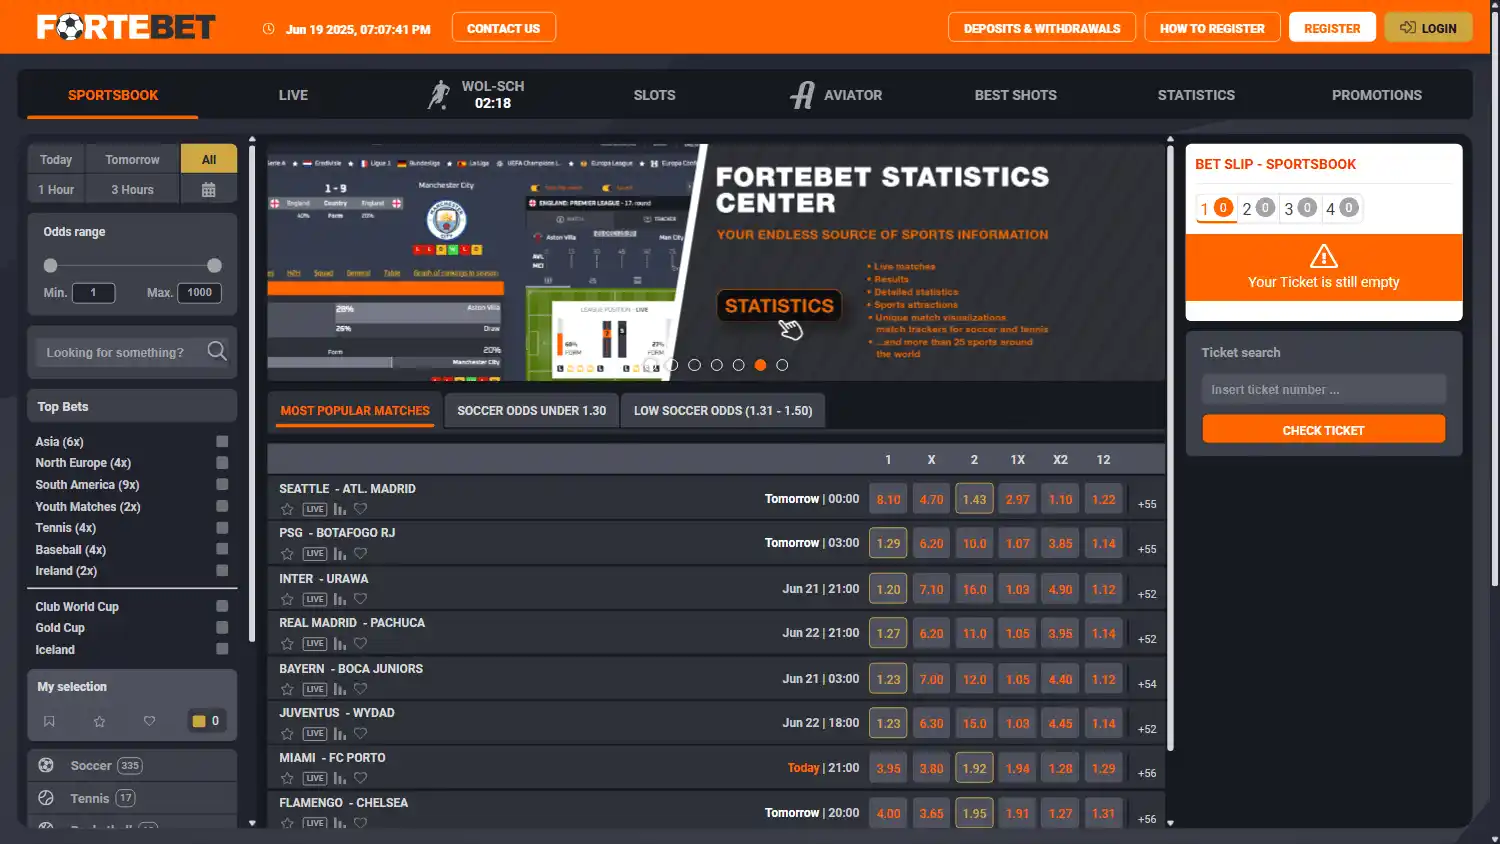Click the minimum odds range slider handle
This screenshot has height=844, width=1500.
click(x=50, y=265)
